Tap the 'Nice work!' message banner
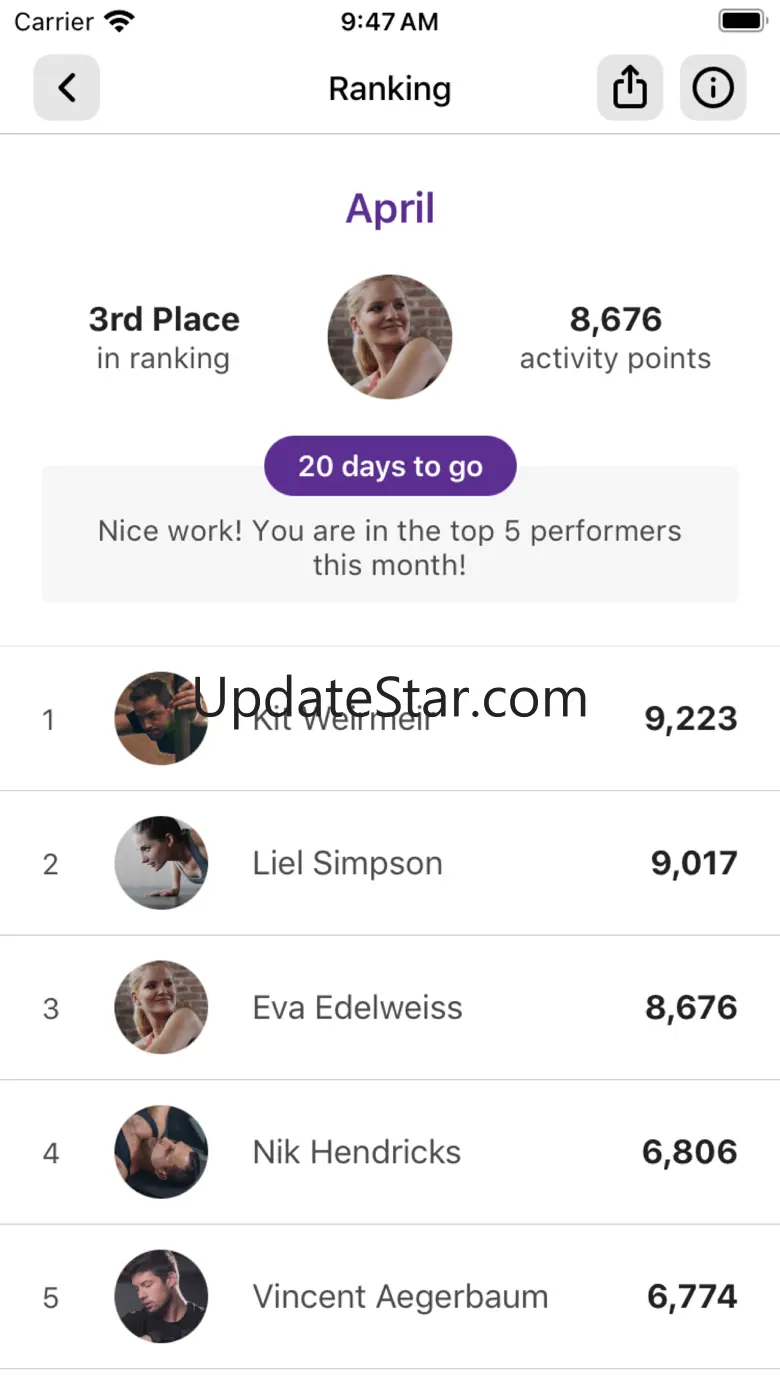780x1387 pixels. (x=390, y=534)
